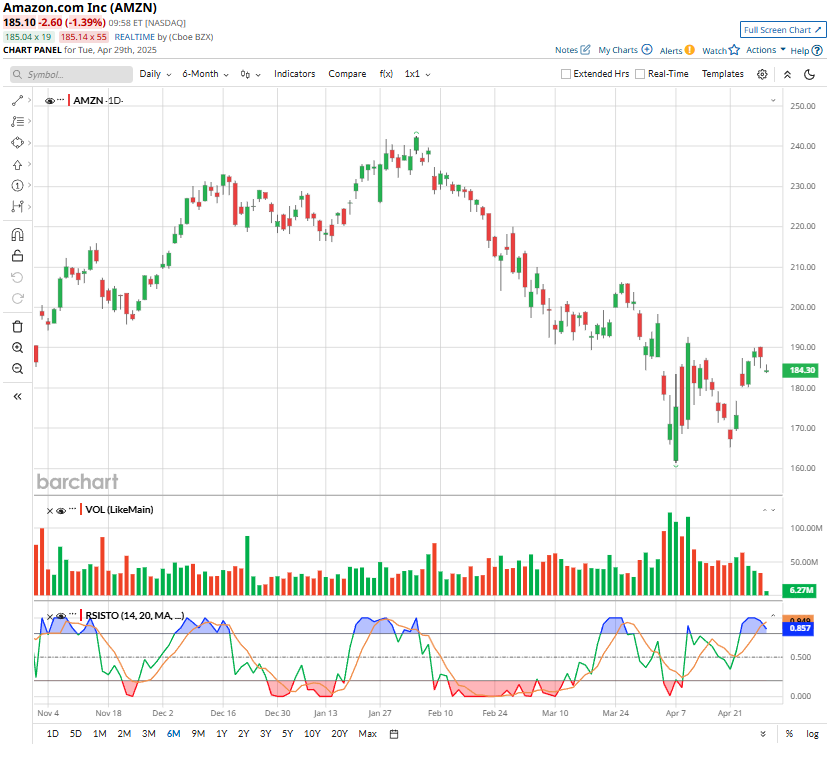Enable the Real-Time checkbox
The height and width of the screenshot is (761, 840).
(640, 74)
